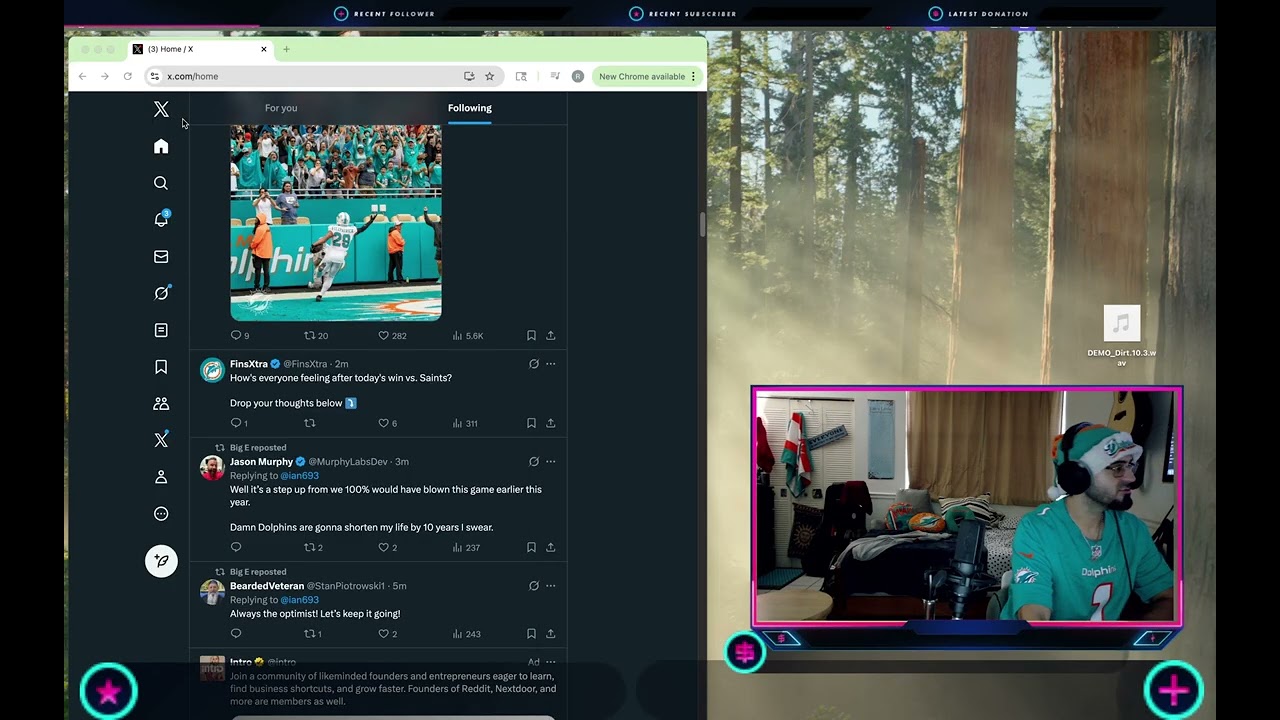Repost the FinsXtra post
Image resolution: width=1280 pixels, height=720 pixels.
[x=310, y=423]
